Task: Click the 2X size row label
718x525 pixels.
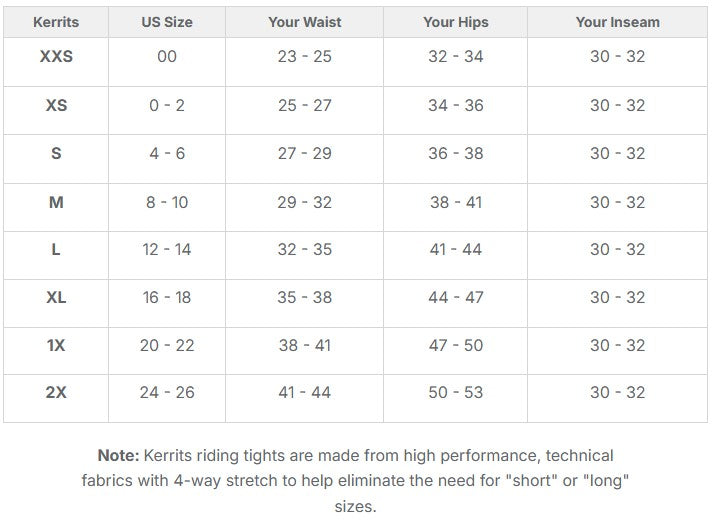Action: pos(56,392)
